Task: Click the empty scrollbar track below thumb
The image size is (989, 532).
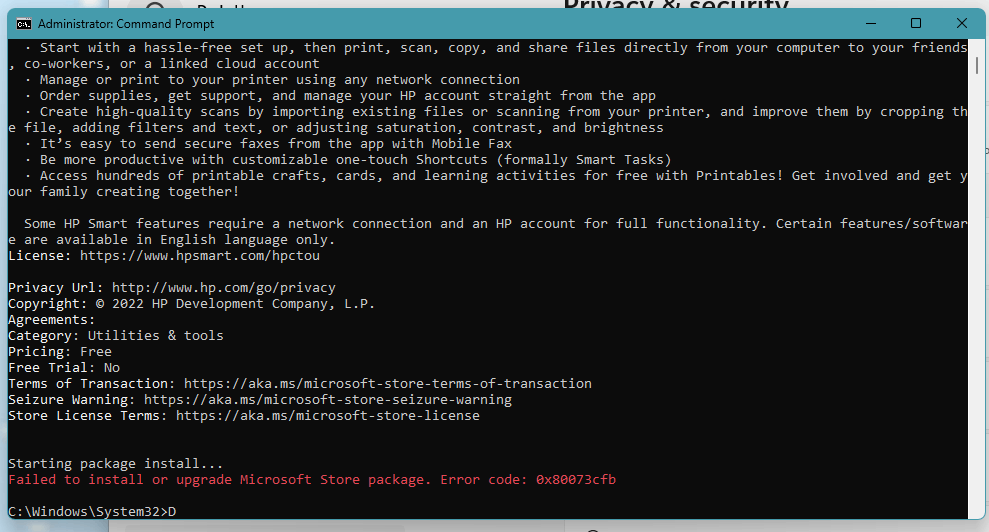Action: pyautogui.click(x=977, y=297)
